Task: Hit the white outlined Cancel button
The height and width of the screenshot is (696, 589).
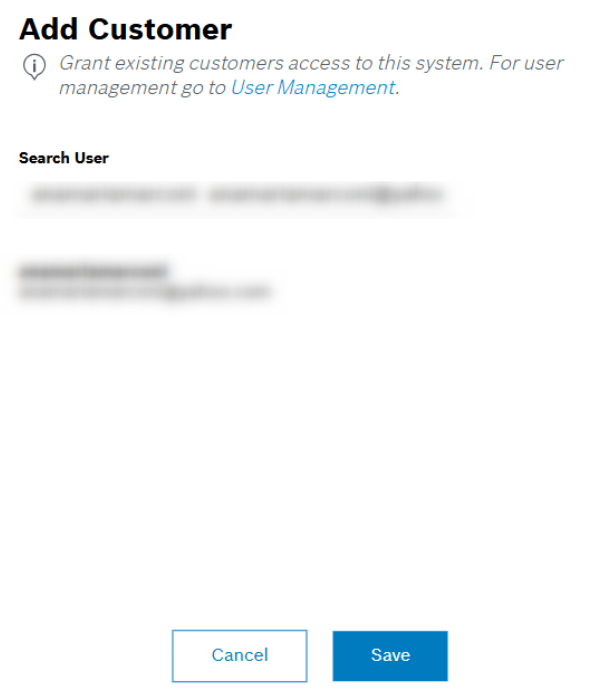Action: (x=240, y=656)
